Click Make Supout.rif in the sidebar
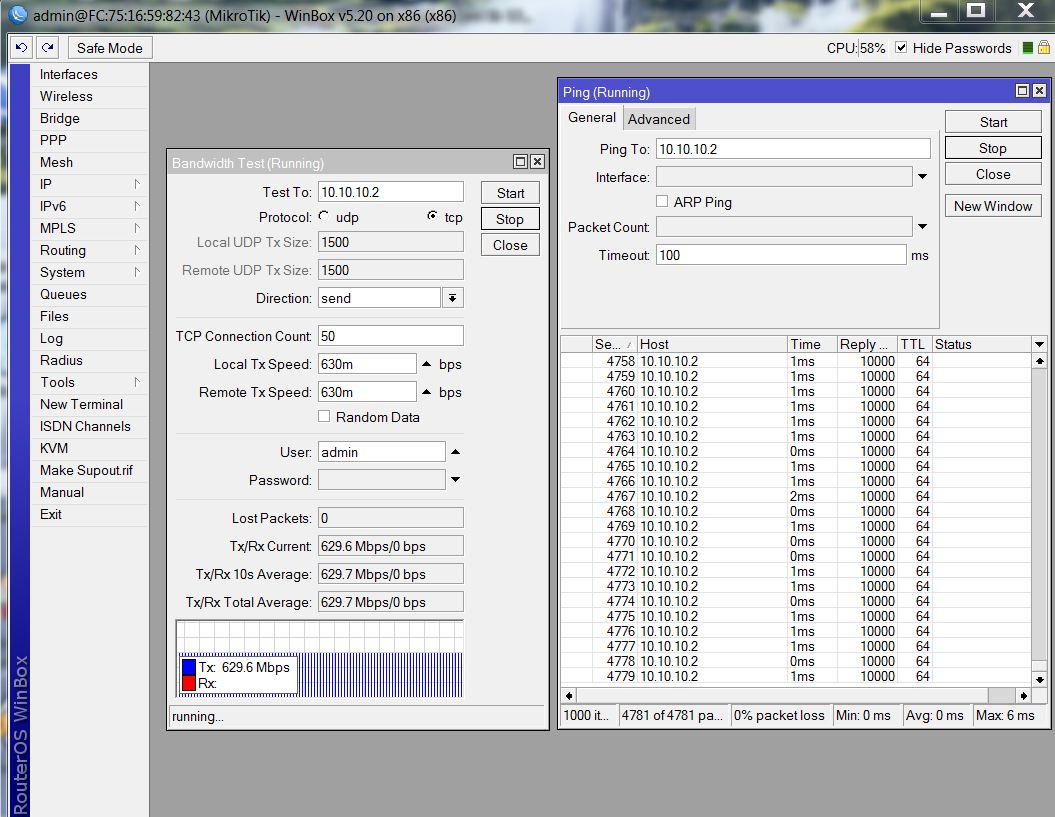The height and width of the screenshot is (817, 1055). 89,470
